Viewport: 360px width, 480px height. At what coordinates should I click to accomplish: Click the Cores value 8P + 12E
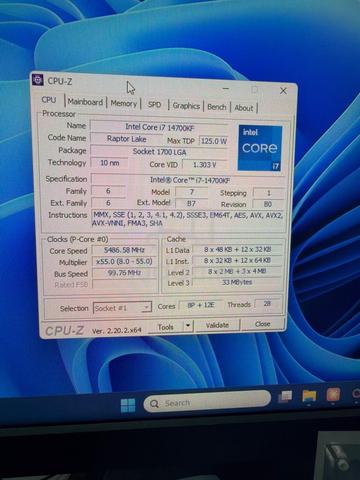tap(201, 305)
